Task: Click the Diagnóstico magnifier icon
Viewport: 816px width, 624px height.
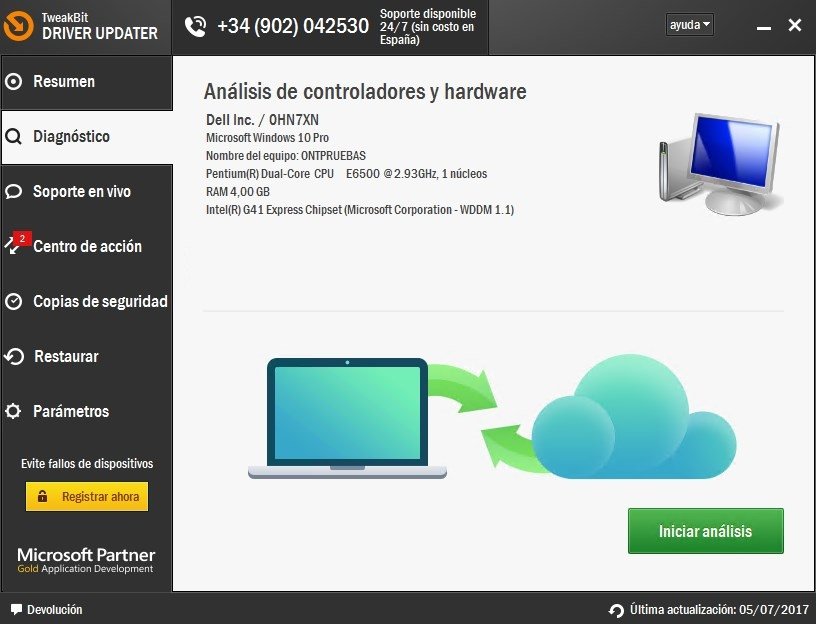Action: [14, 137]
